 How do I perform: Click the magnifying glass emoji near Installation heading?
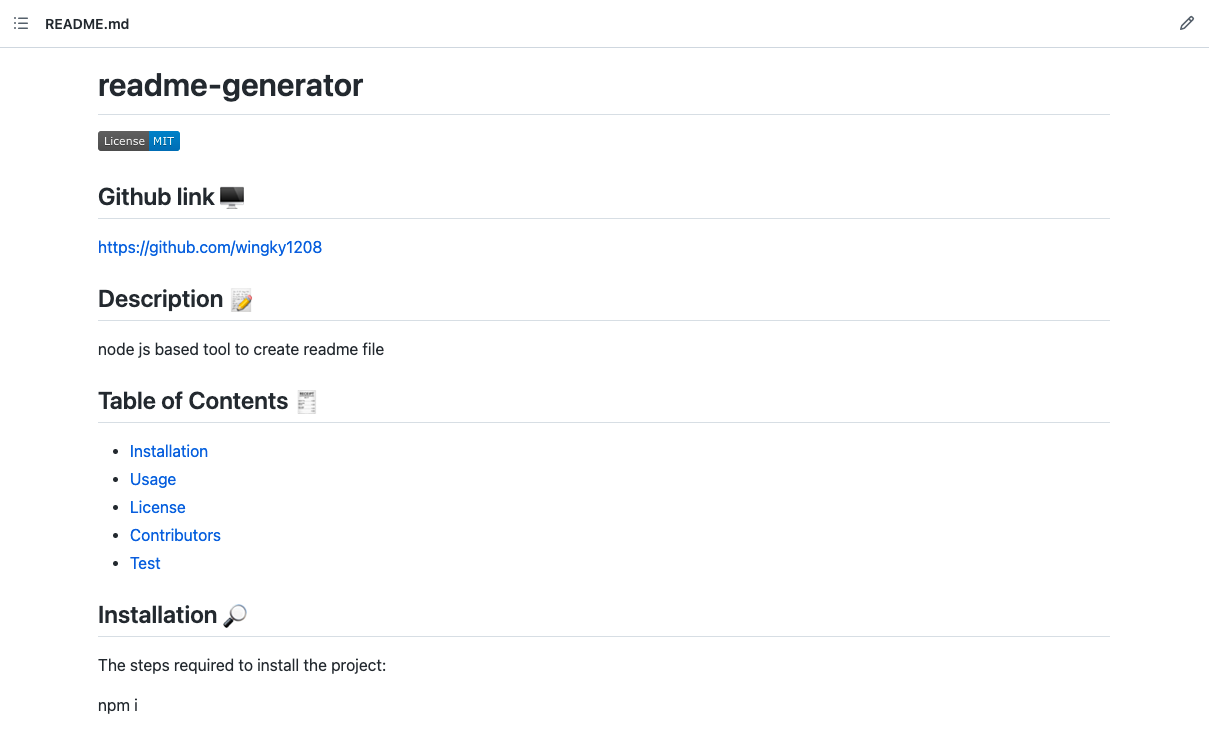[235, 616]
